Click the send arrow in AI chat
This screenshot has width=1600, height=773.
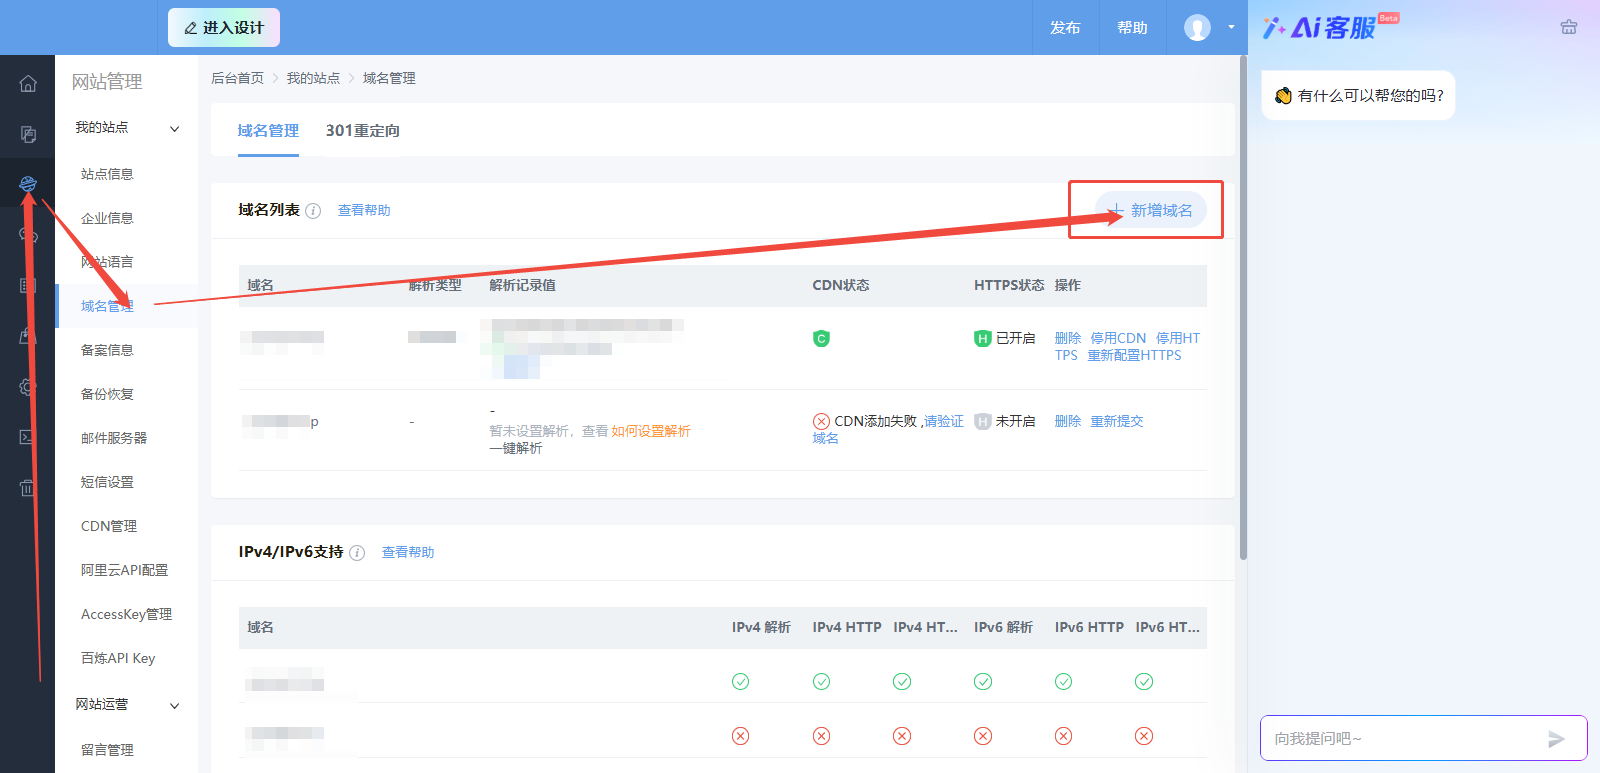pyautogui.click(x=1556, y=739)
